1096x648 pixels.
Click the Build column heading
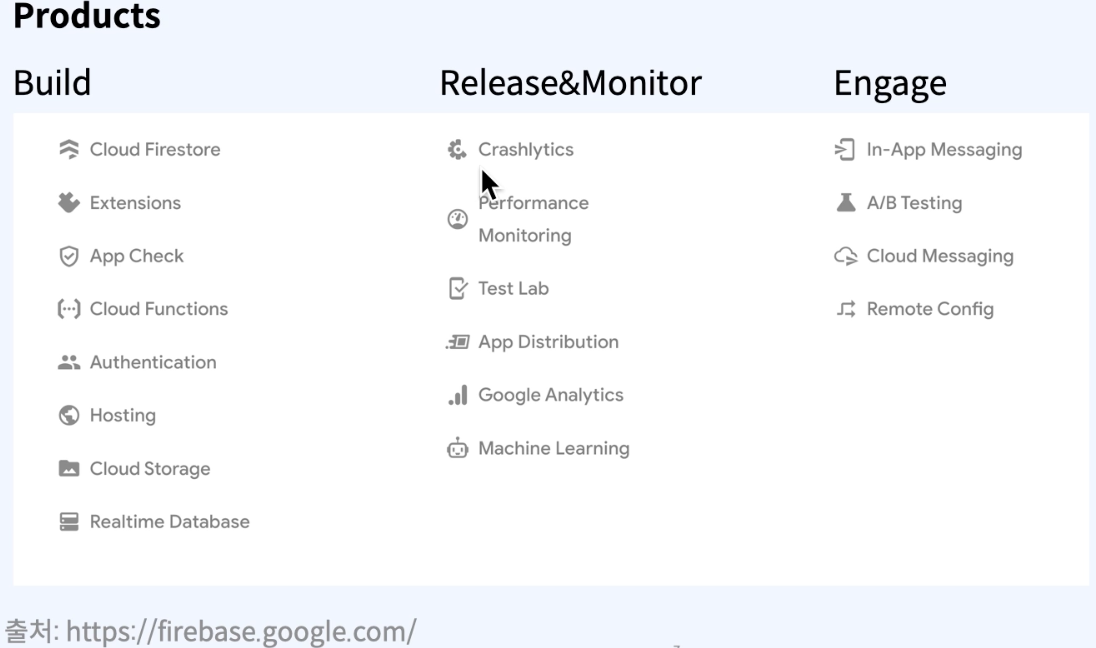(x=52, y=82)
